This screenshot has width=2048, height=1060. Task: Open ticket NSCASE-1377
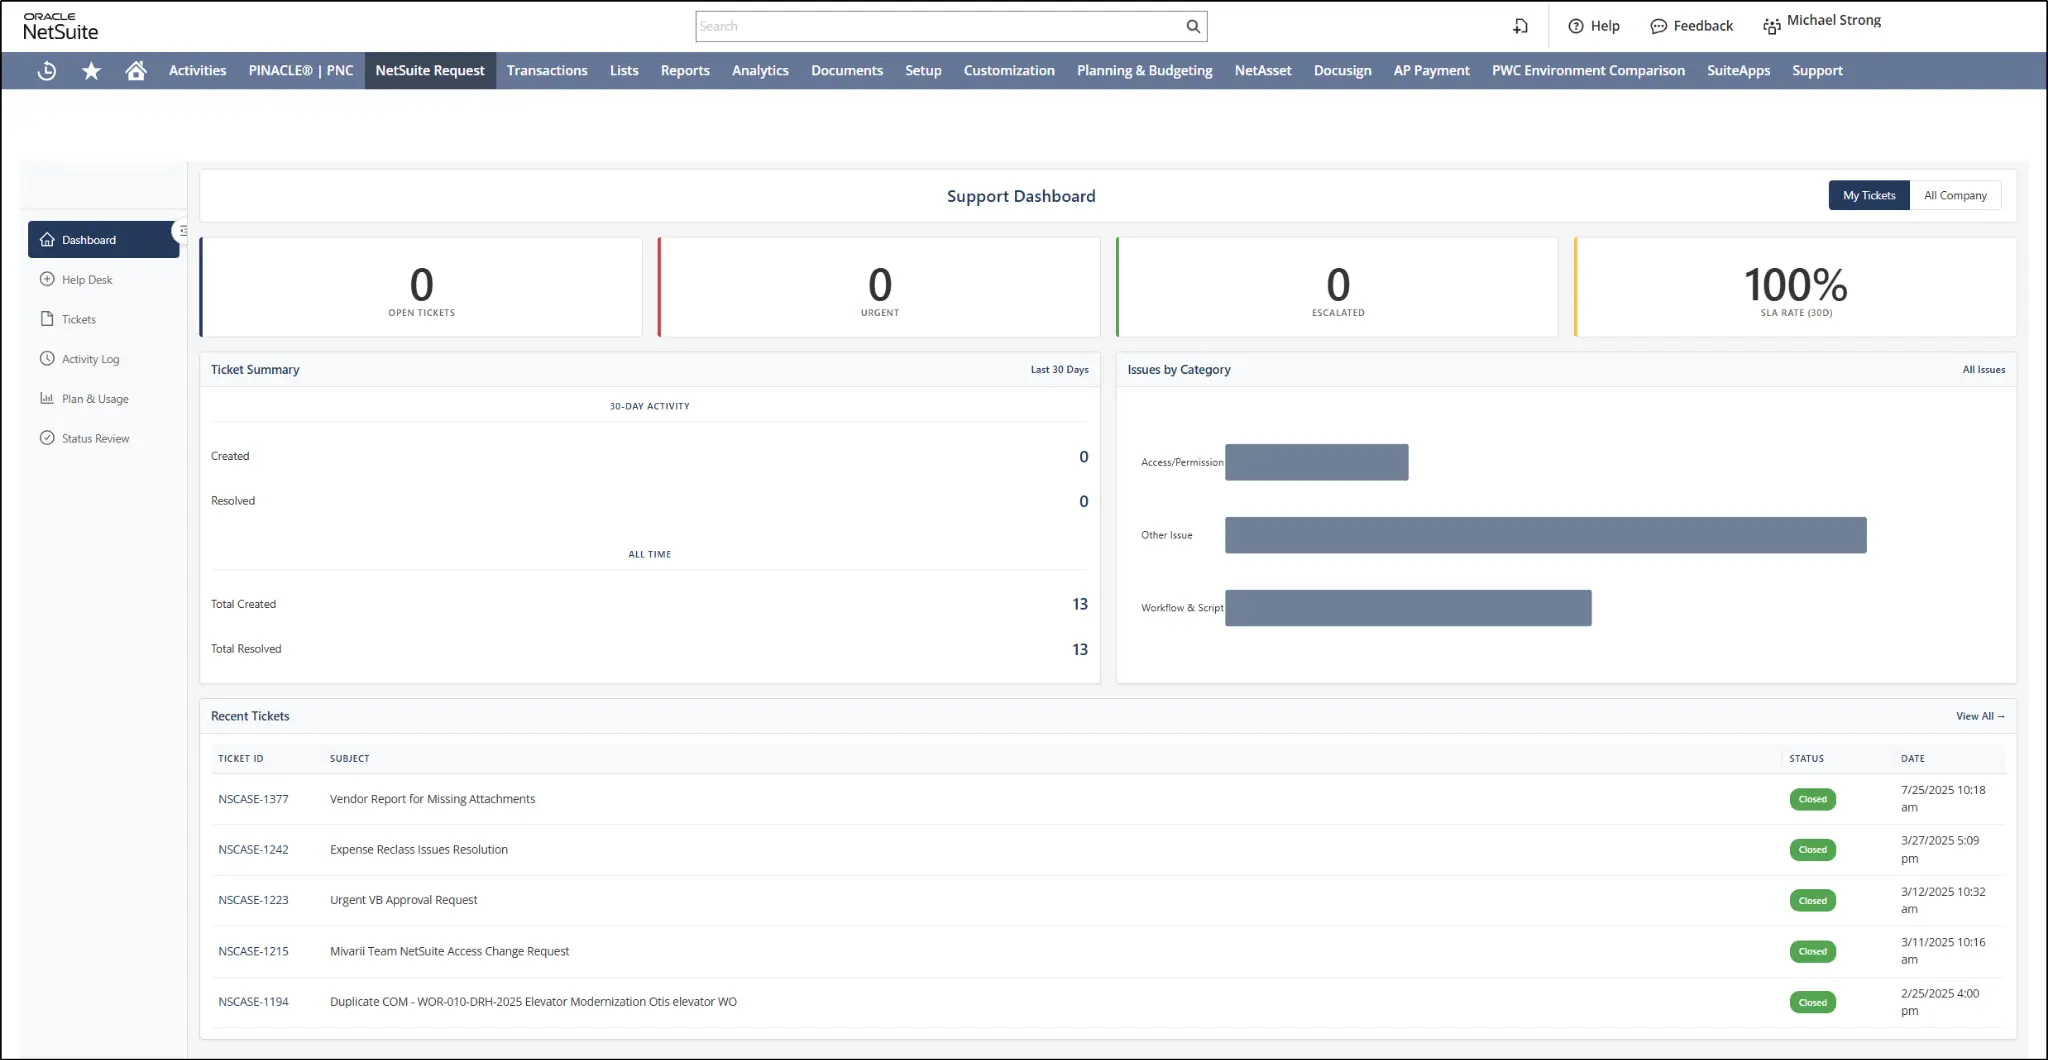click(x=253, y=799)
